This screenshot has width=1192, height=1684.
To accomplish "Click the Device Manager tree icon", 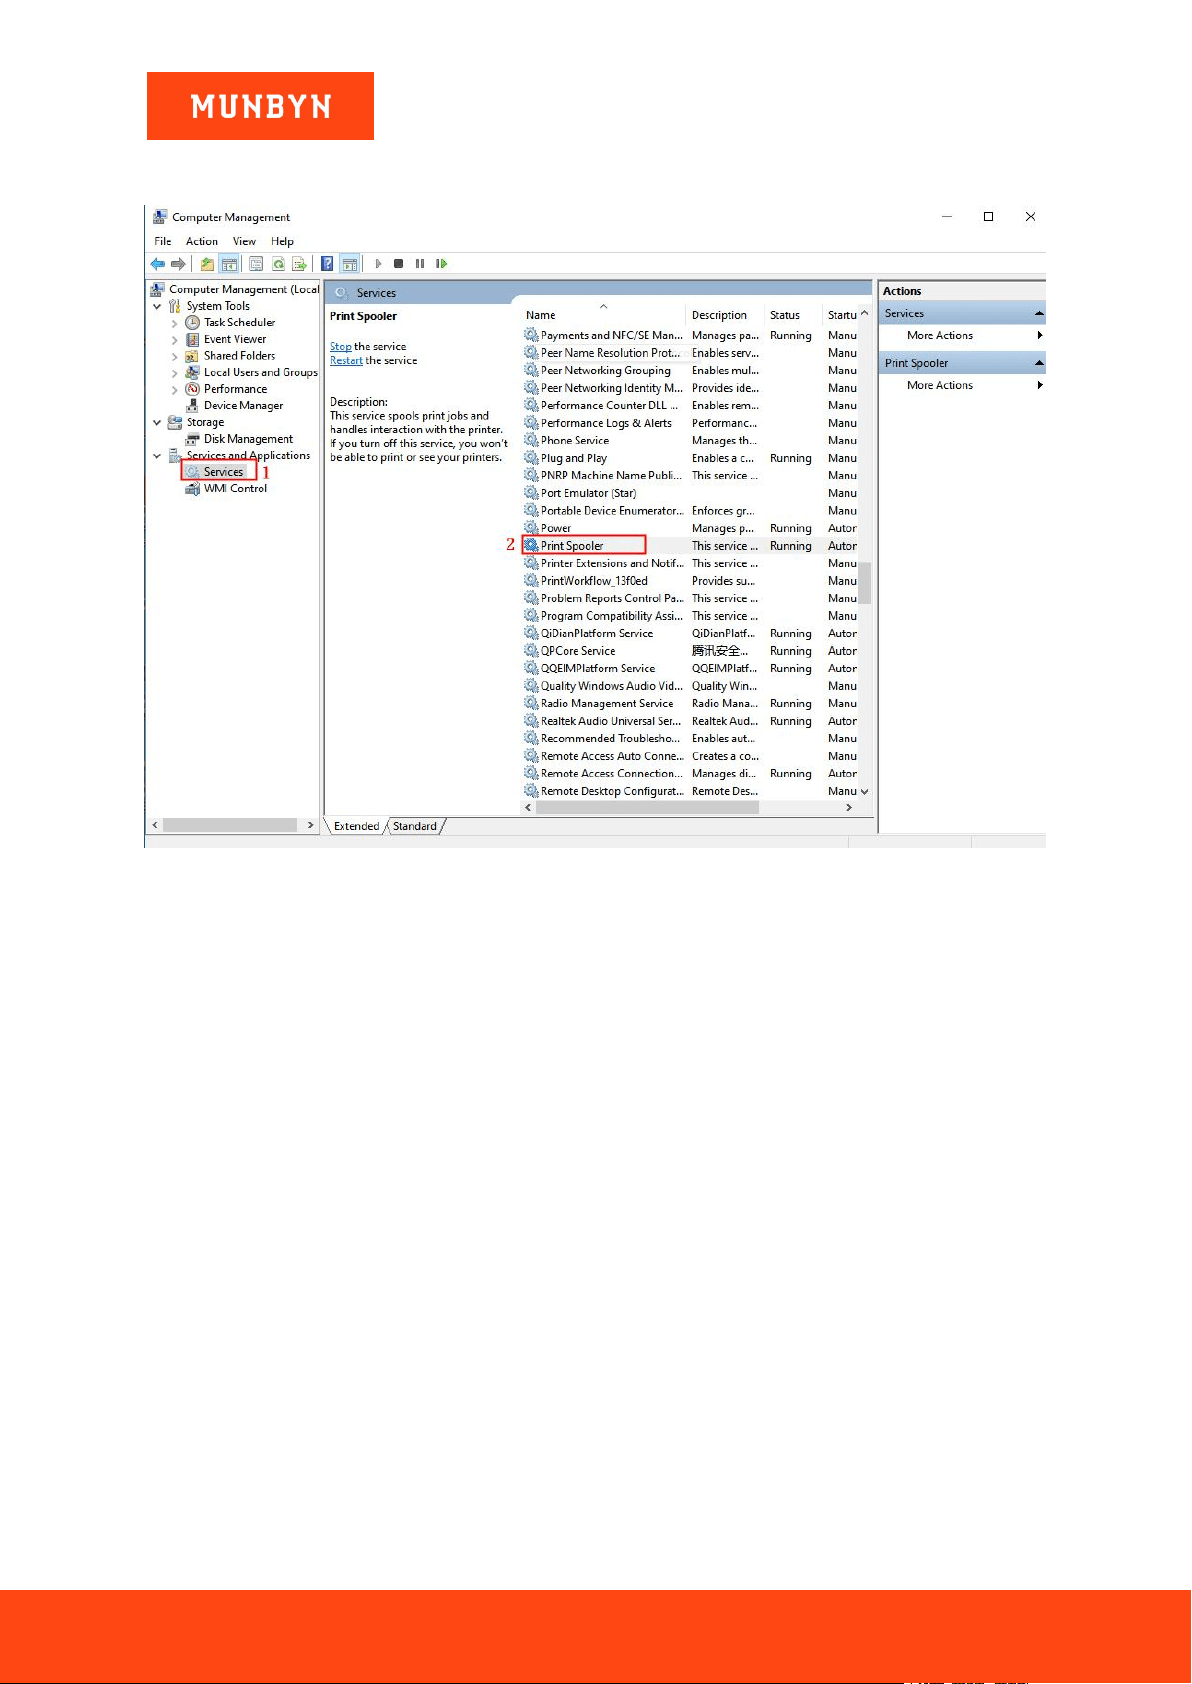I will tap(193, 406).
